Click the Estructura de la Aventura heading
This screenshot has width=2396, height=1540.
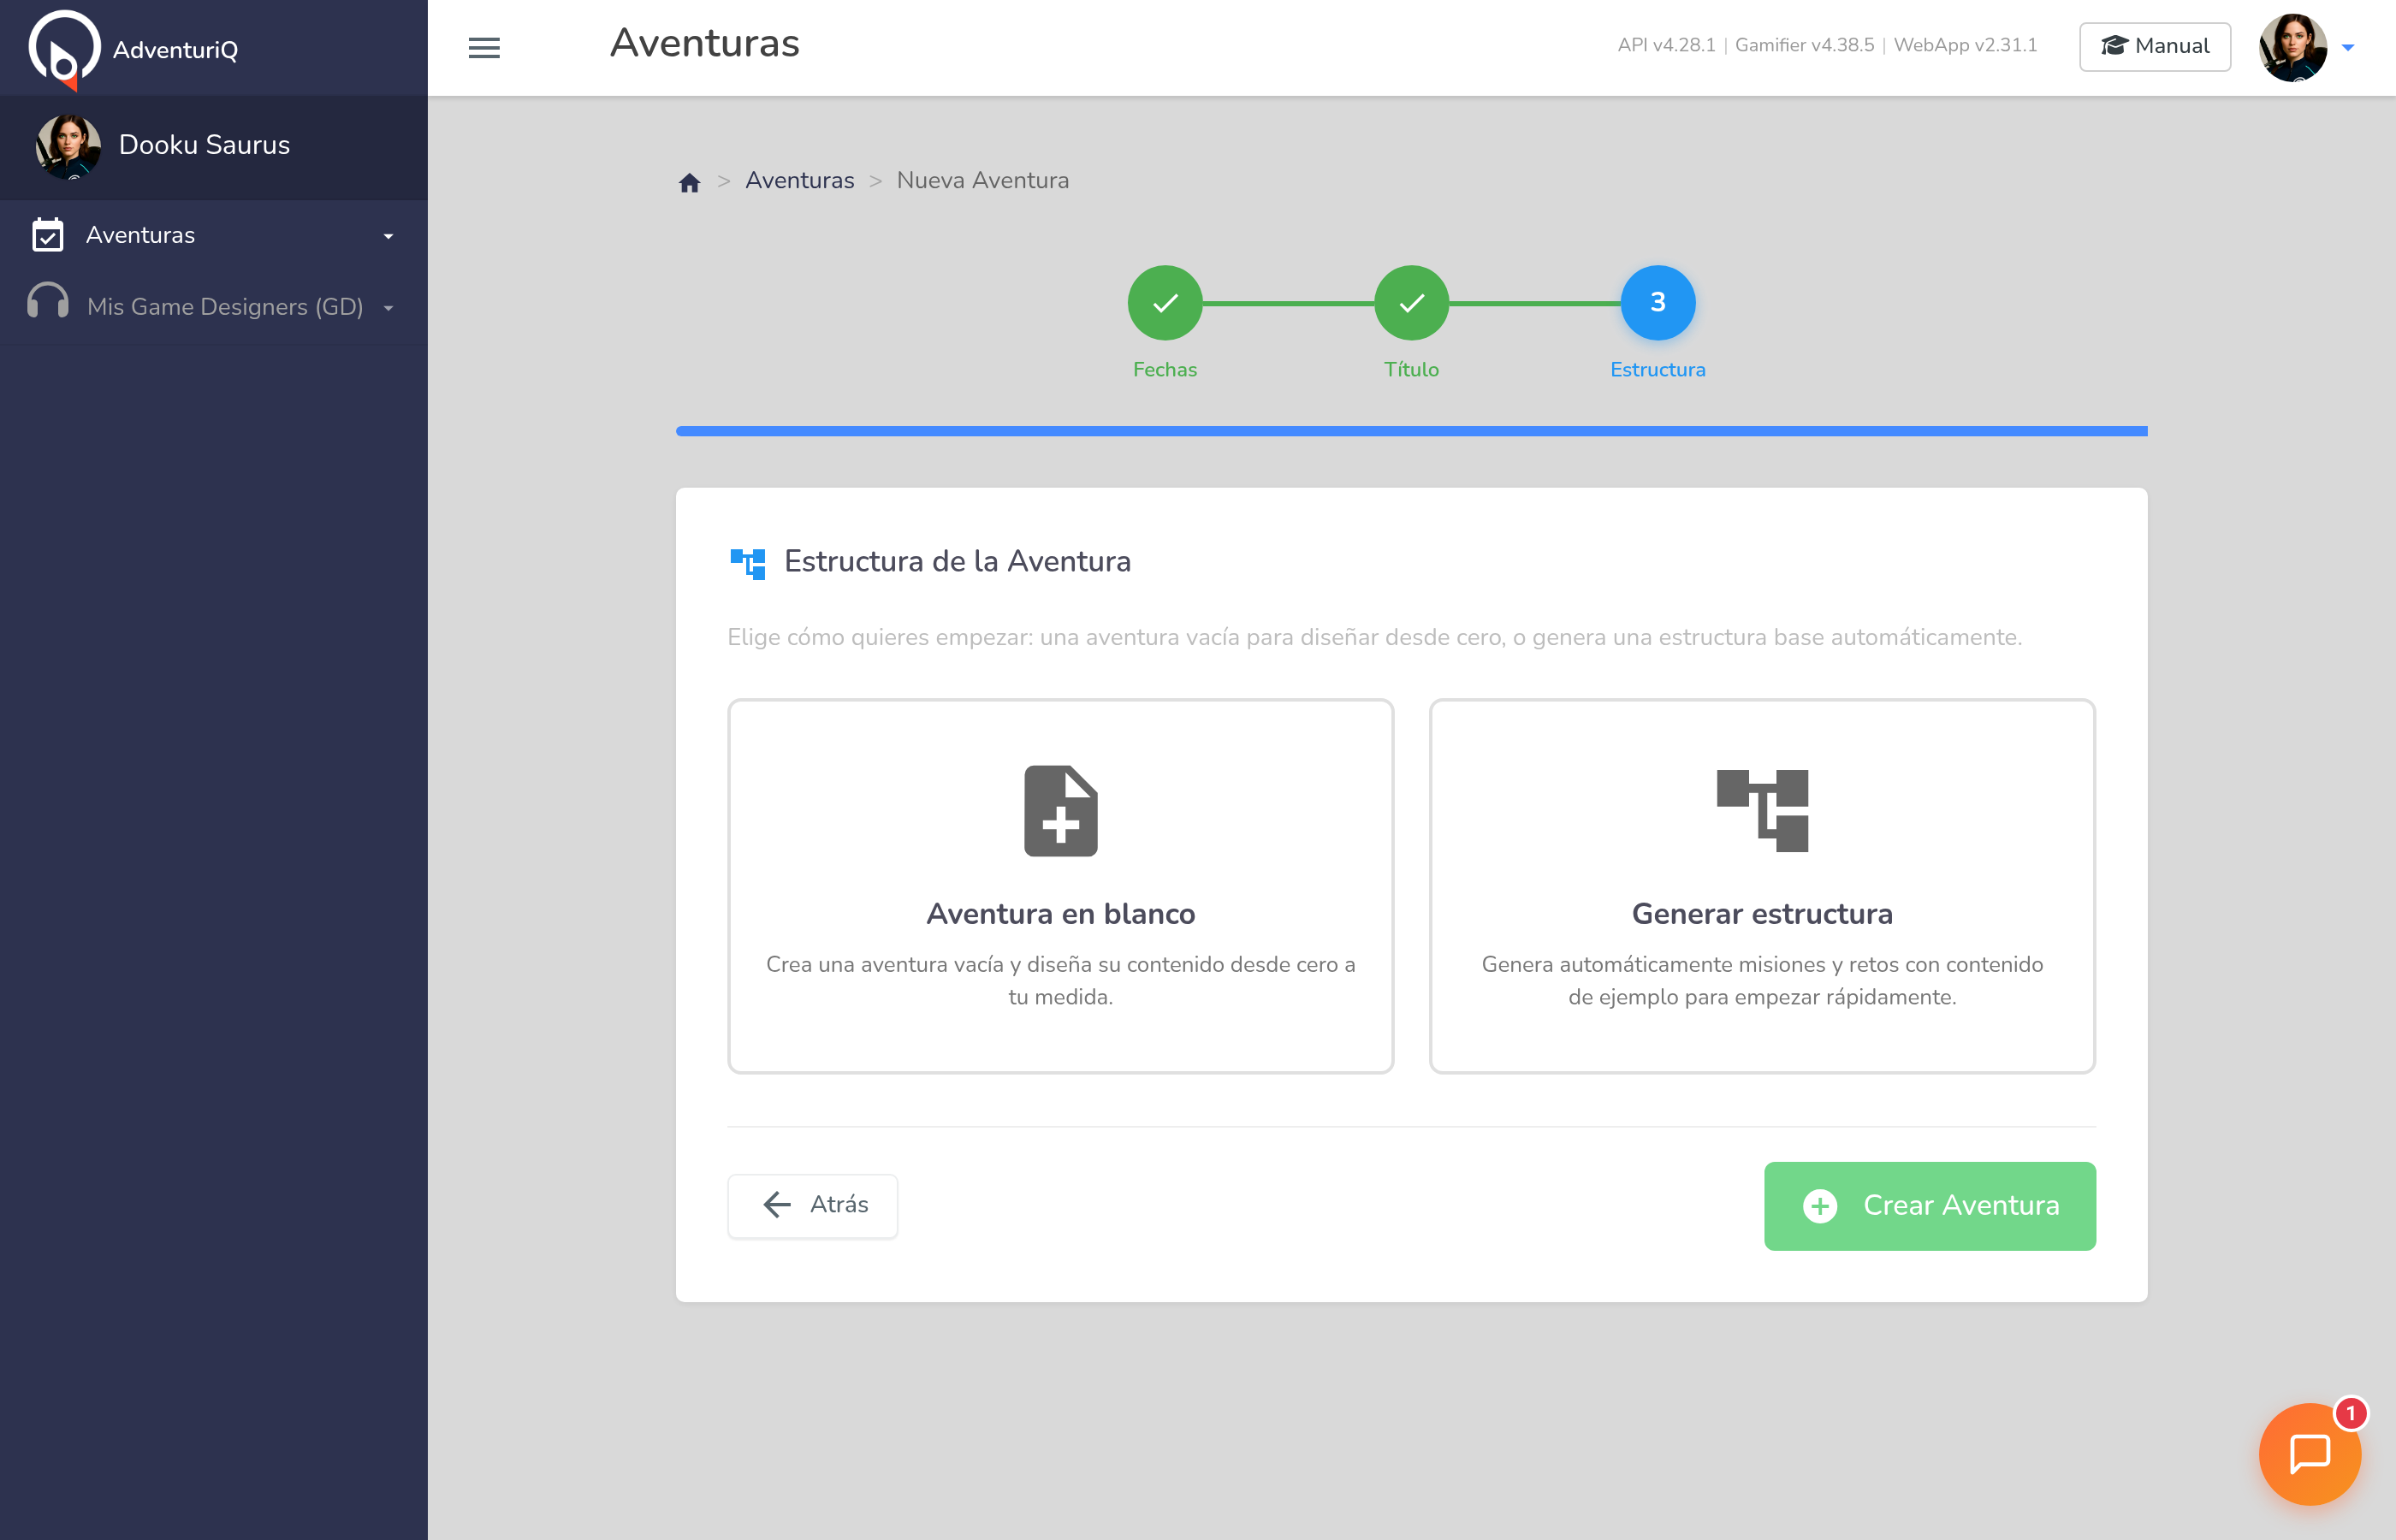pos(957,561)
